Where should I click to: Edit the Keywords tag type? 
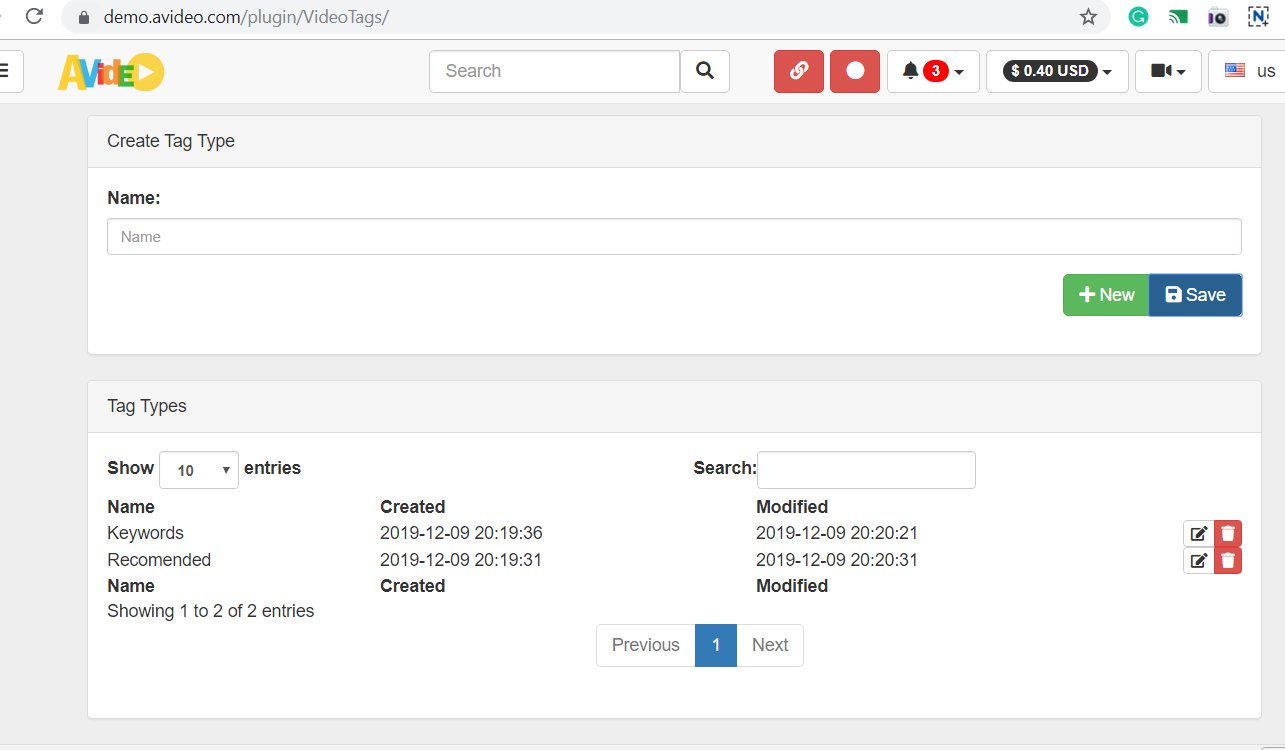(x=1198, y=533)
